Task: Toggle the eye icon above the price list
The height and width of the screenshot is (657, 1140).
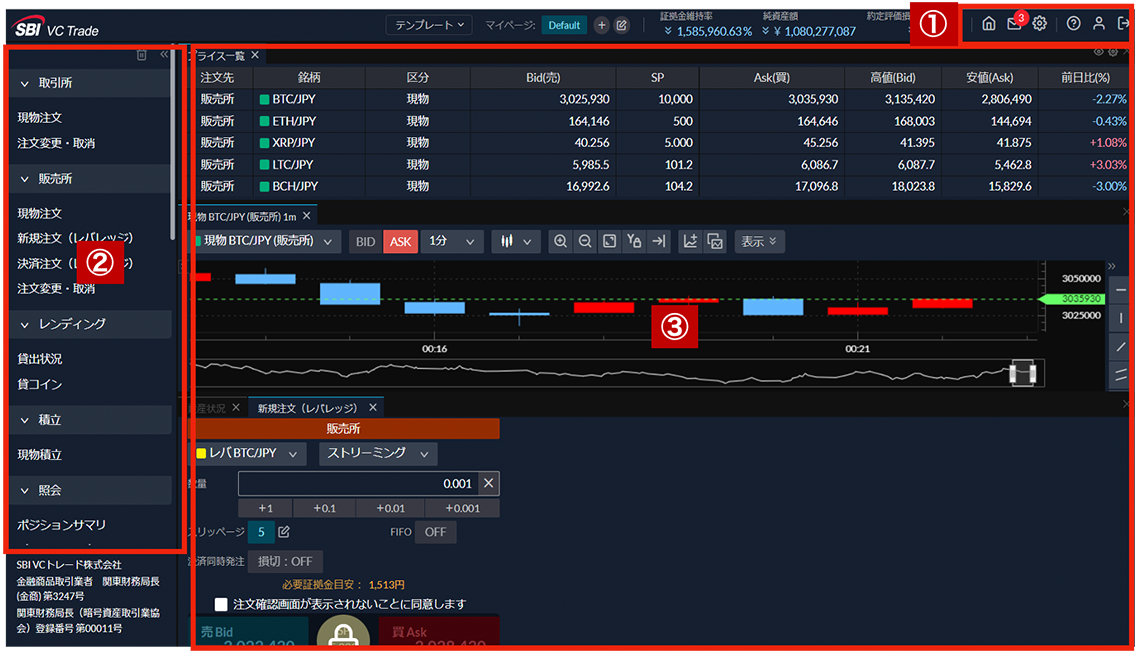Action: click(1099, 52)
